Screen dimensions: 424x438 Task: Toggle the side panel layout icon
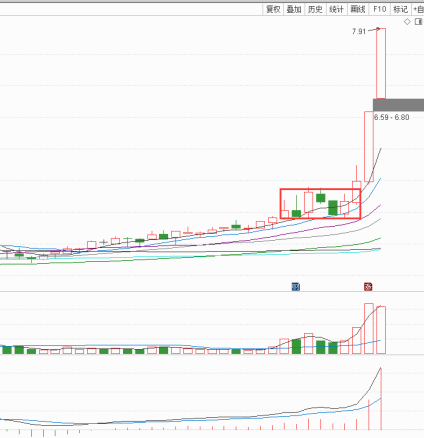tap(418, 22)
